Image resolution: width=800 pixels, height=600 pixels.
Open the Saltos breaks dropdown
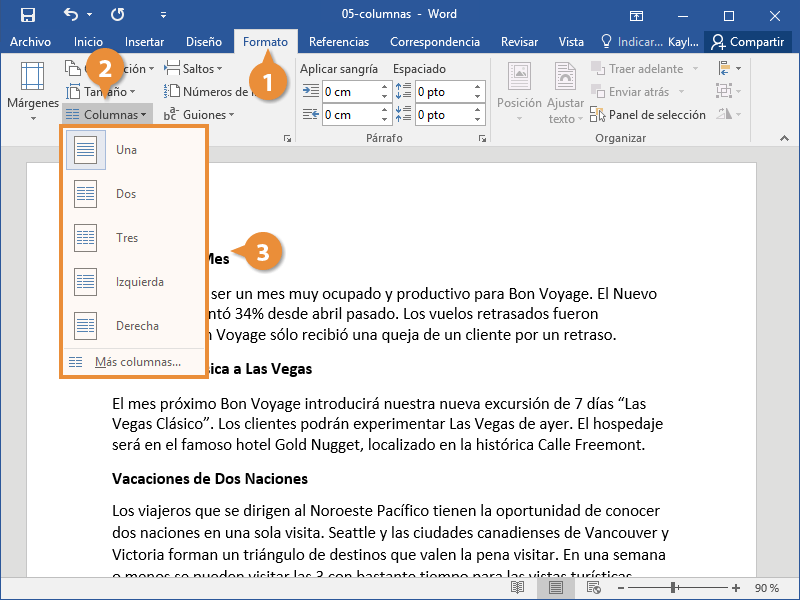point(194,69)
